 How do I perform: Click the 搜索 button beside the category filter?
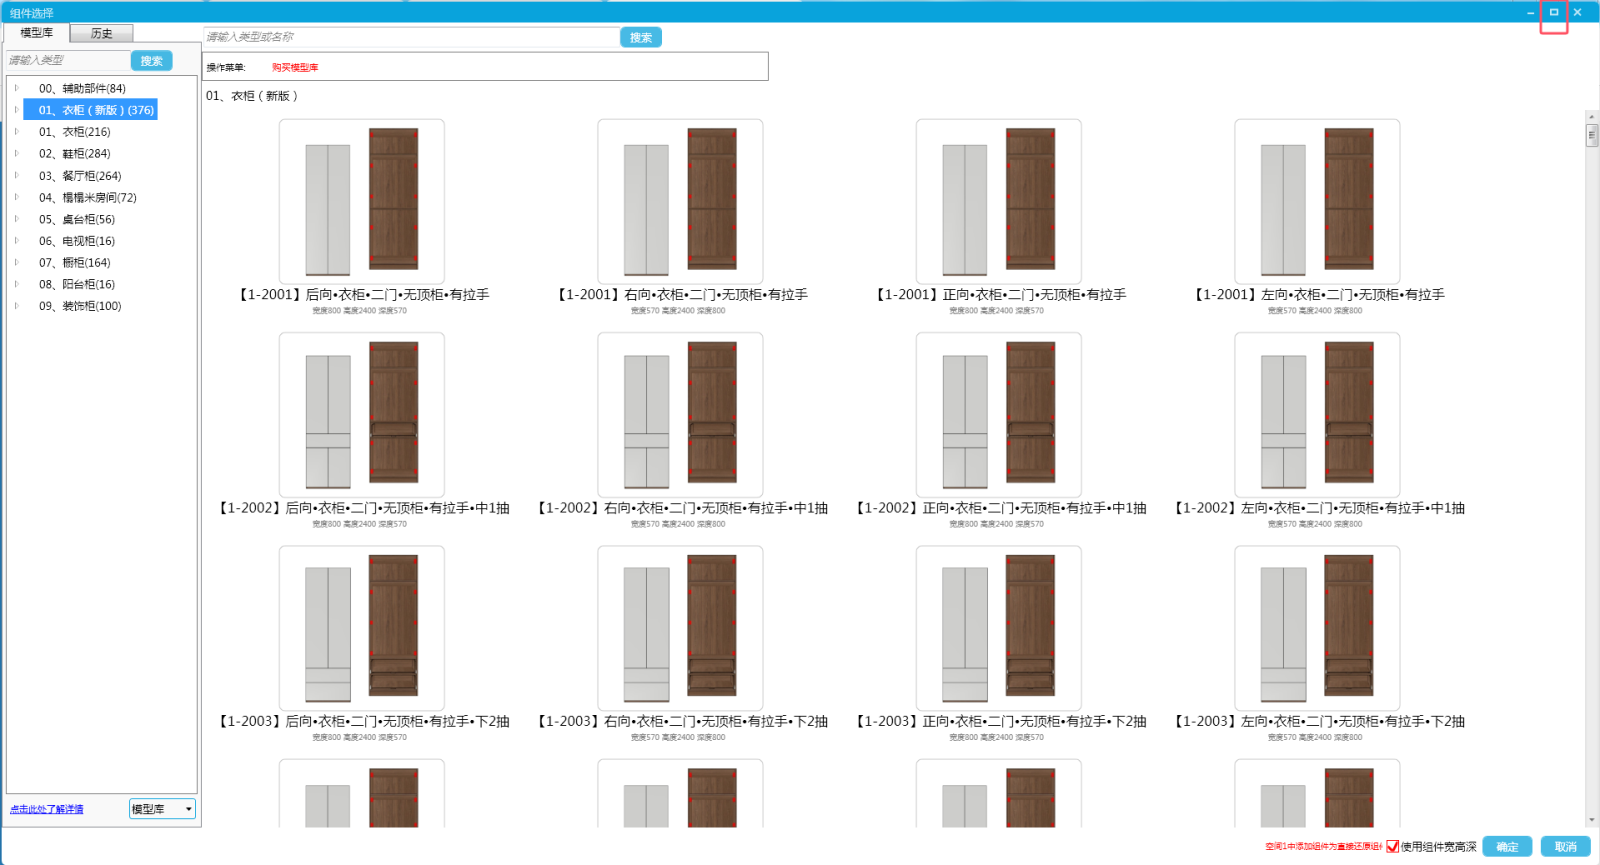(x=152, y=61)
